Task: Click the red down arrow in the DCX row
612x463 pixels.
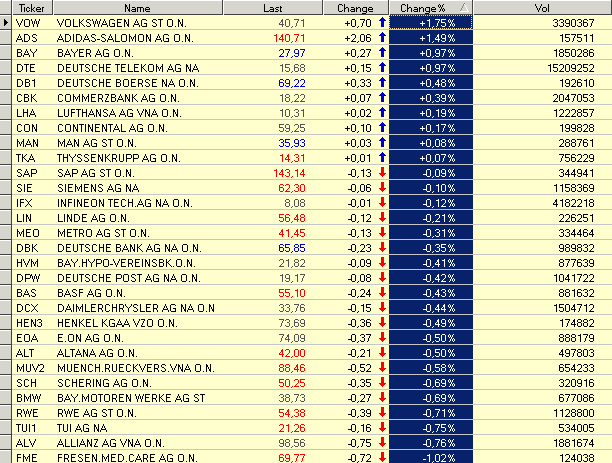Action: (382, 308)
